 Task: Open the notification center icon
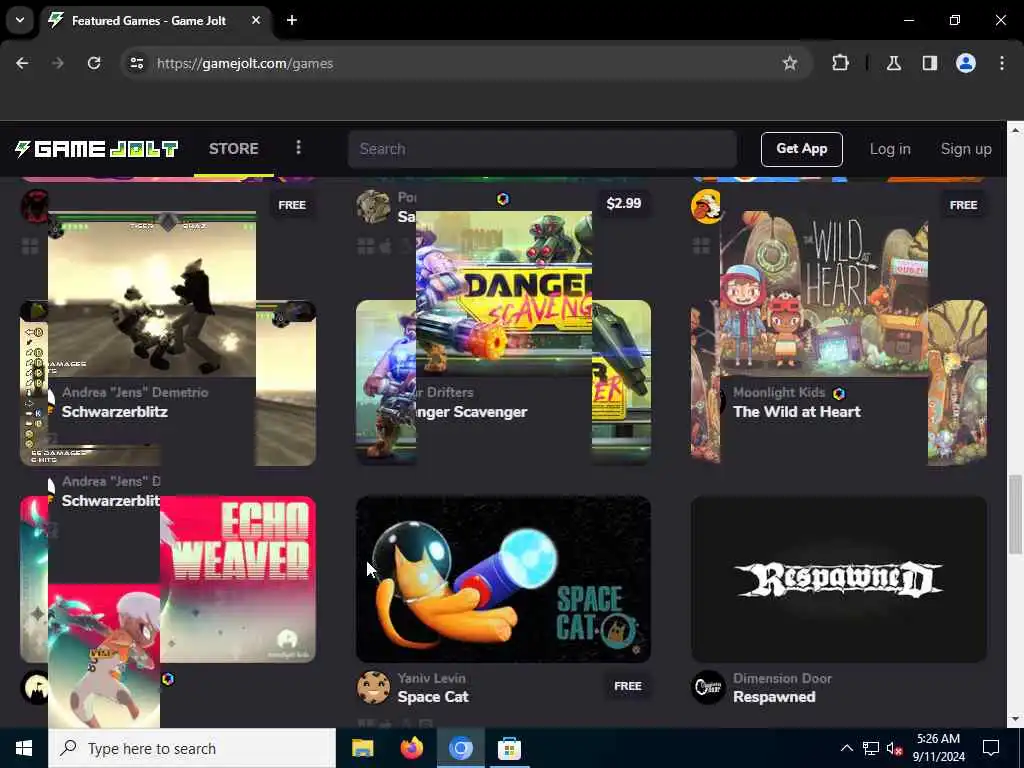coord(991,748)
